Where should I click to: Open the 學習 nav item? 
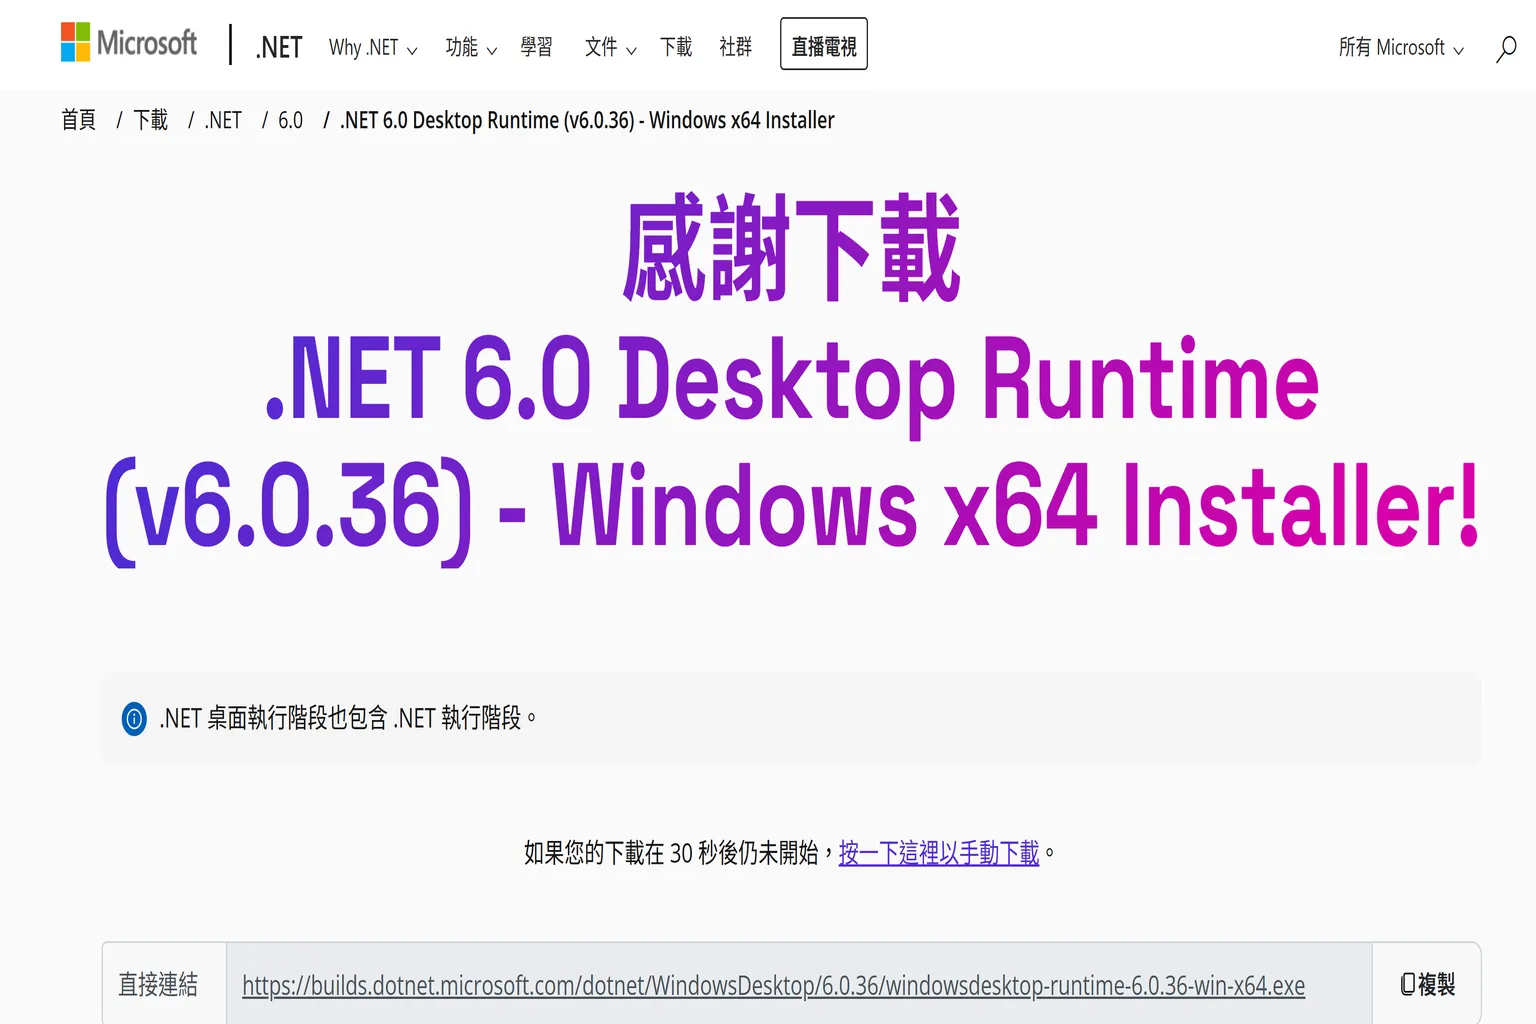(536, 47)
